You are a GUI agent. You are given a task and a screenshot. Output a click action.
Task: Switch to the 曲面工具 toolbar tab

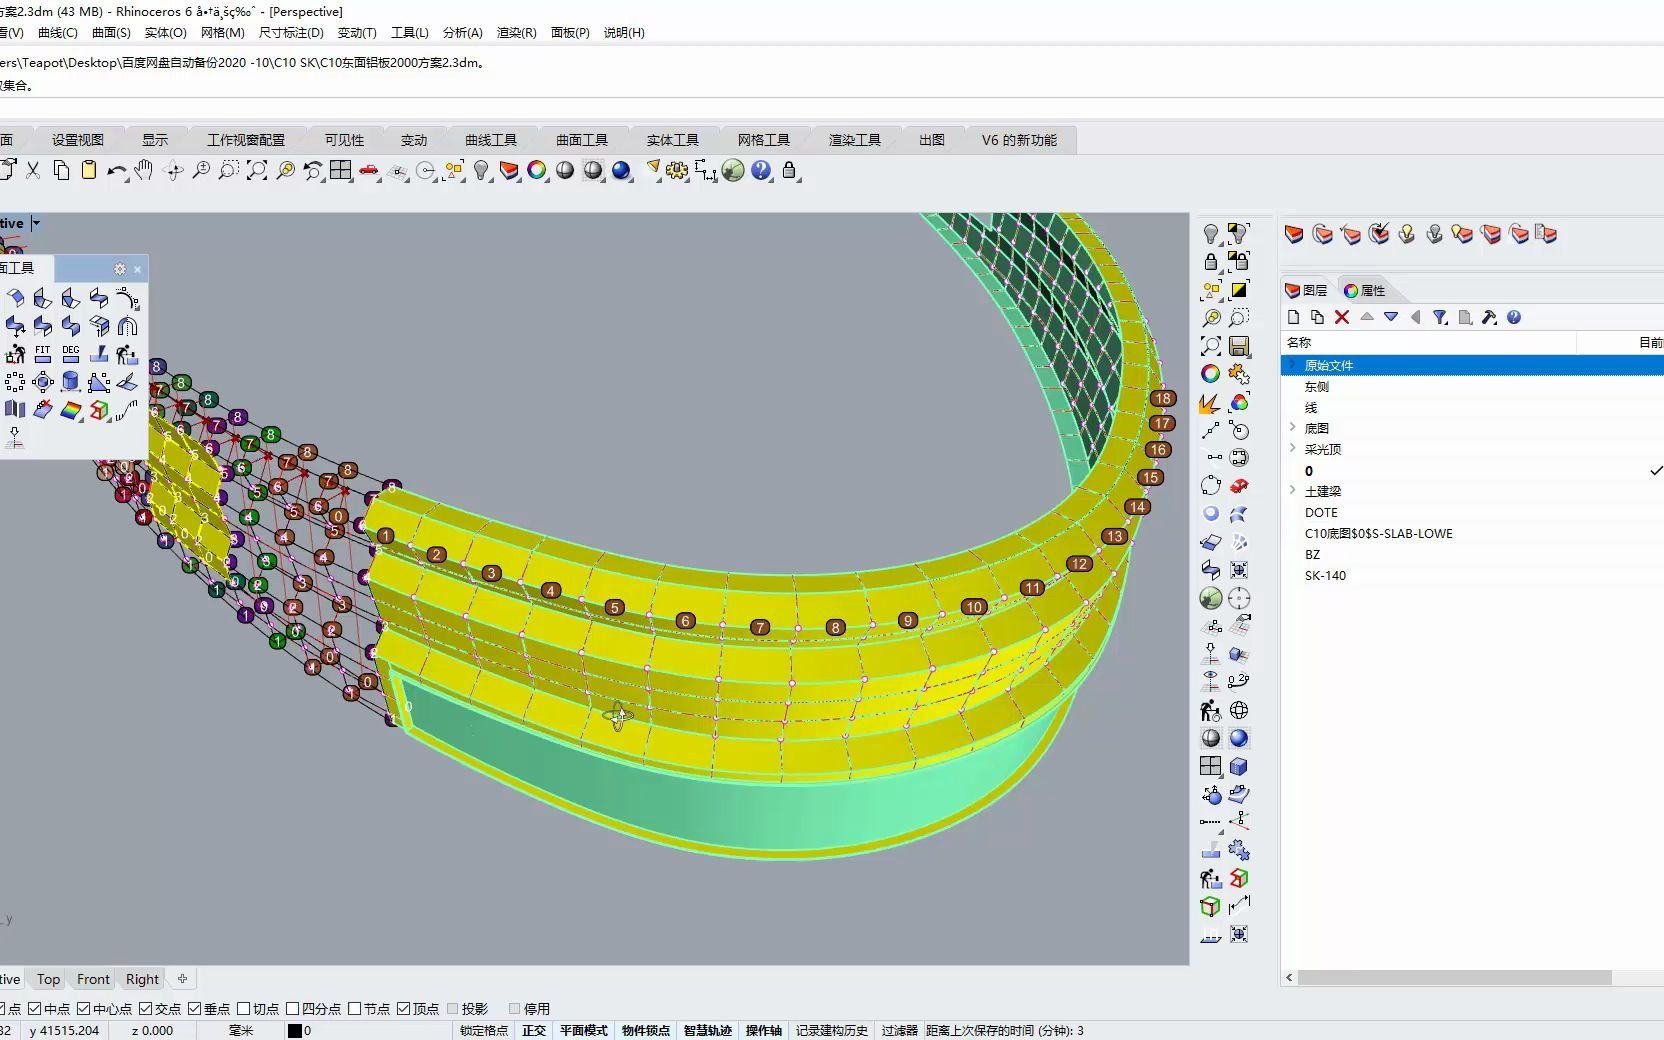pyautogui.click(x=582, y=140)
